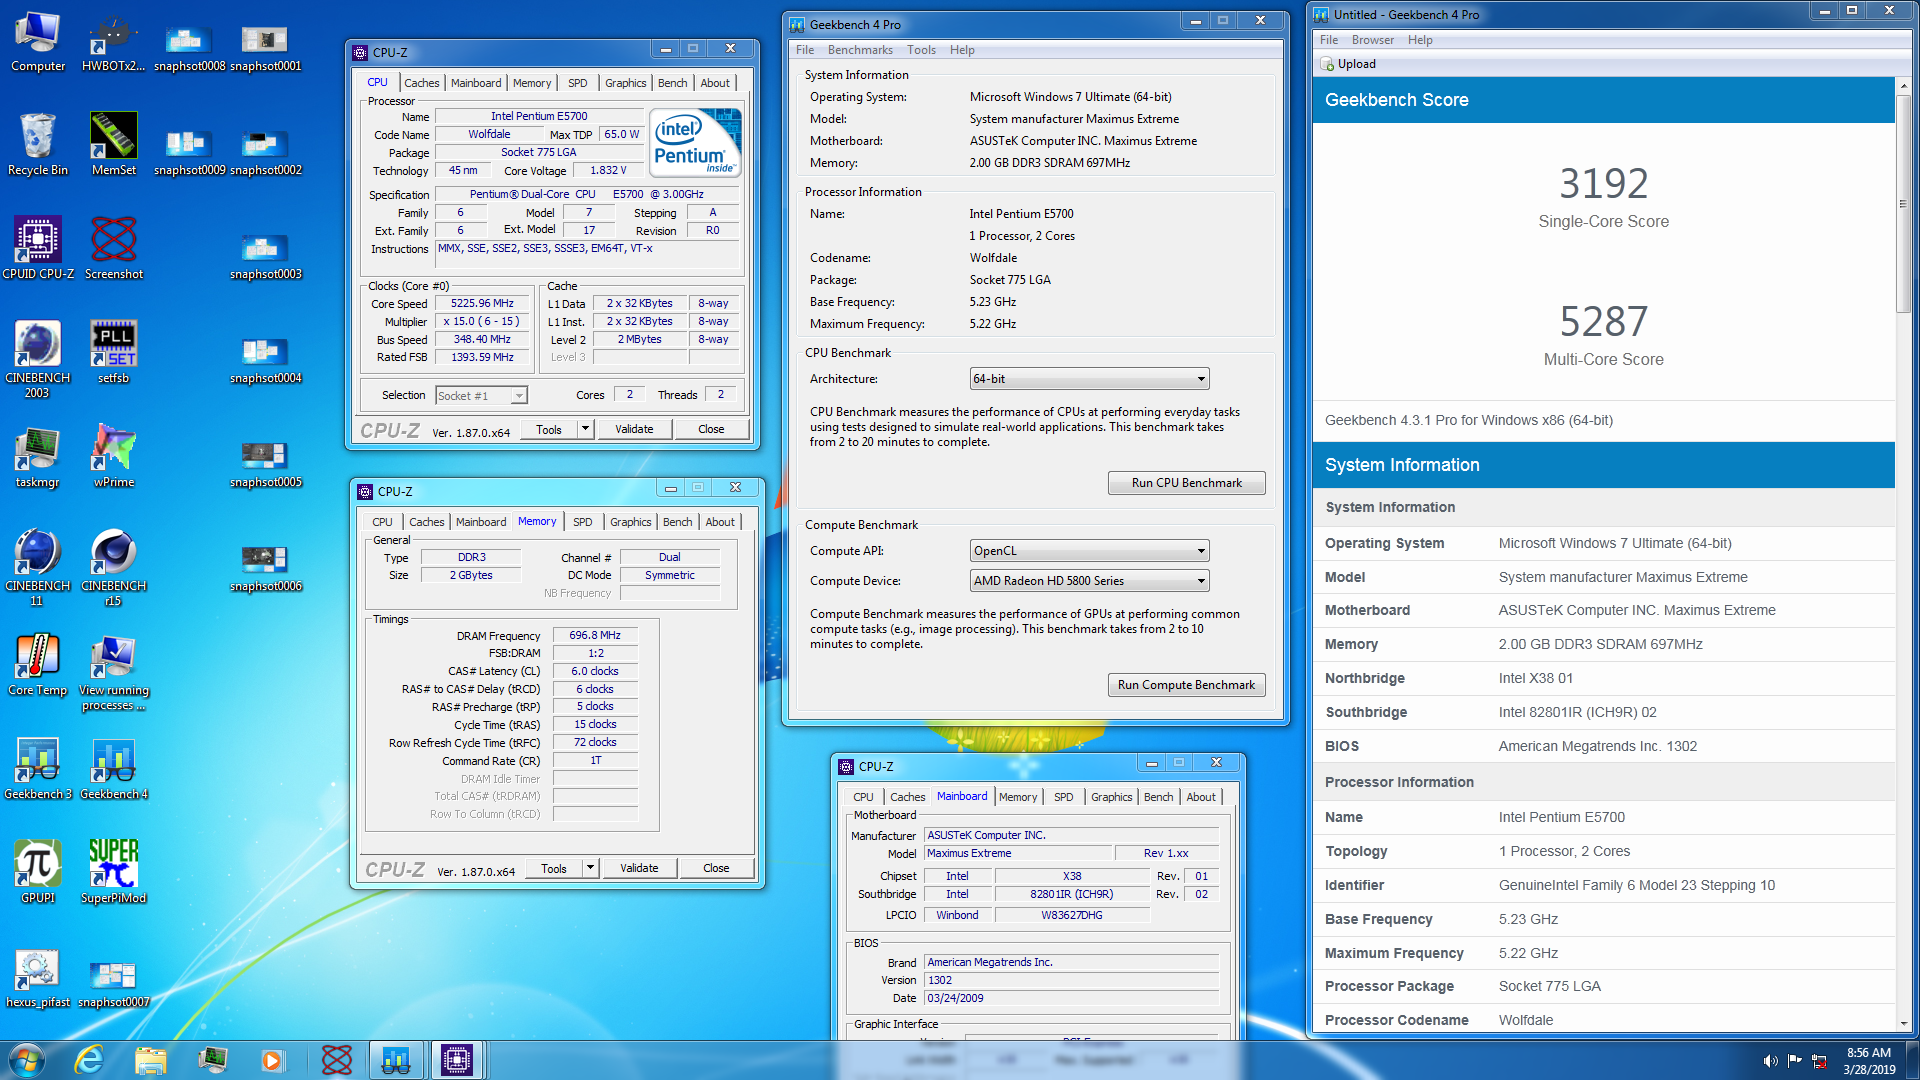1920x1080 pixels.
Task: Open the CINEBENCH 11 desktop icon
Action: coord(38,567)
